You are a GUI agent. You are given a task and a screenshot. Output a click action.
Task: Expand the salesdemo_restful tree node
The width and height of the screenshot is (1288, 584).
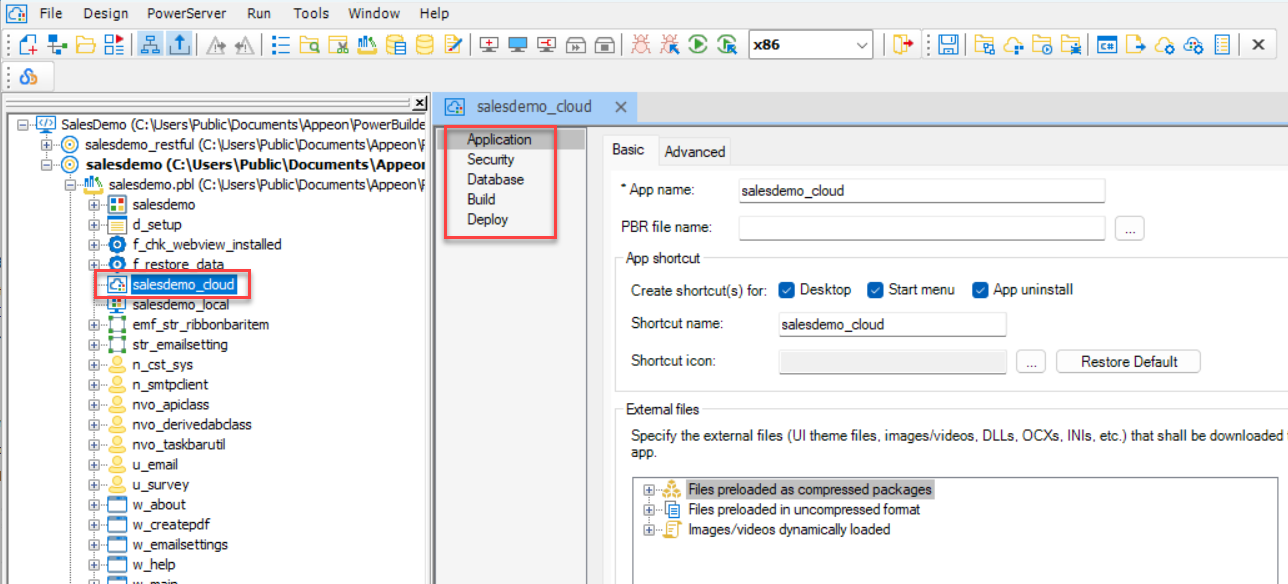click(46, 145)
